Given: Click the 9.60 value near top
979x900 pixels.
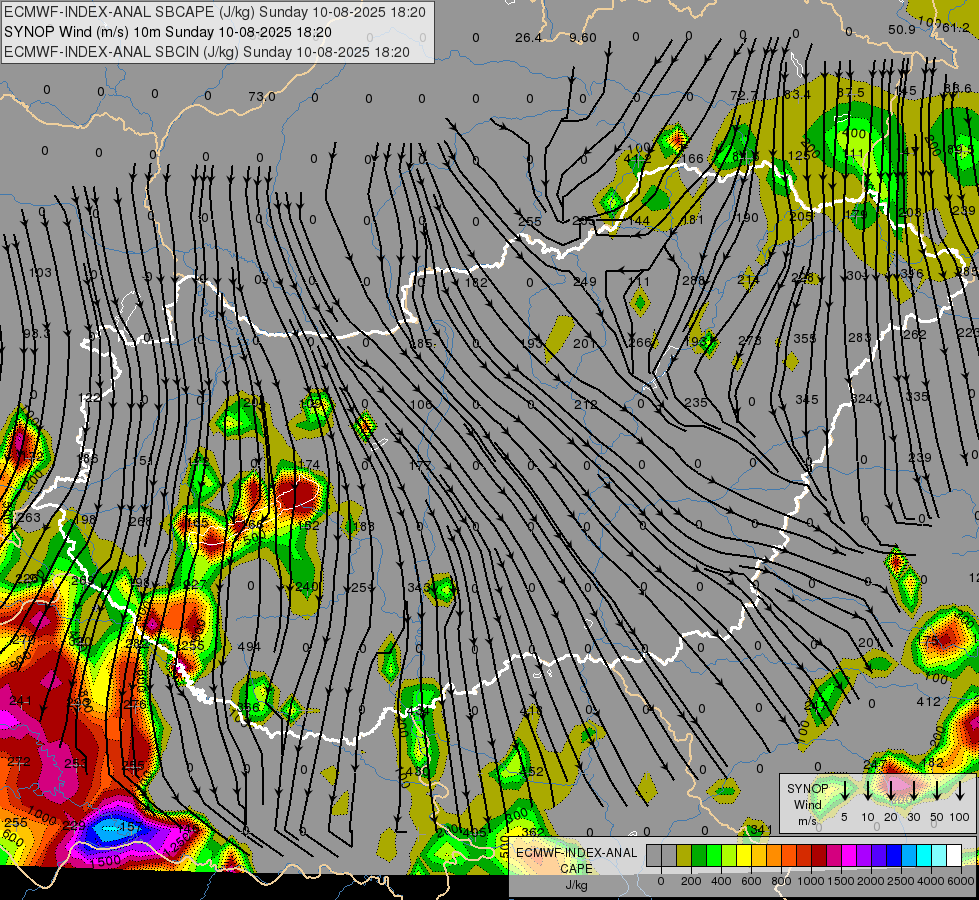Looking at the screenshot, I should pos(583,38).
